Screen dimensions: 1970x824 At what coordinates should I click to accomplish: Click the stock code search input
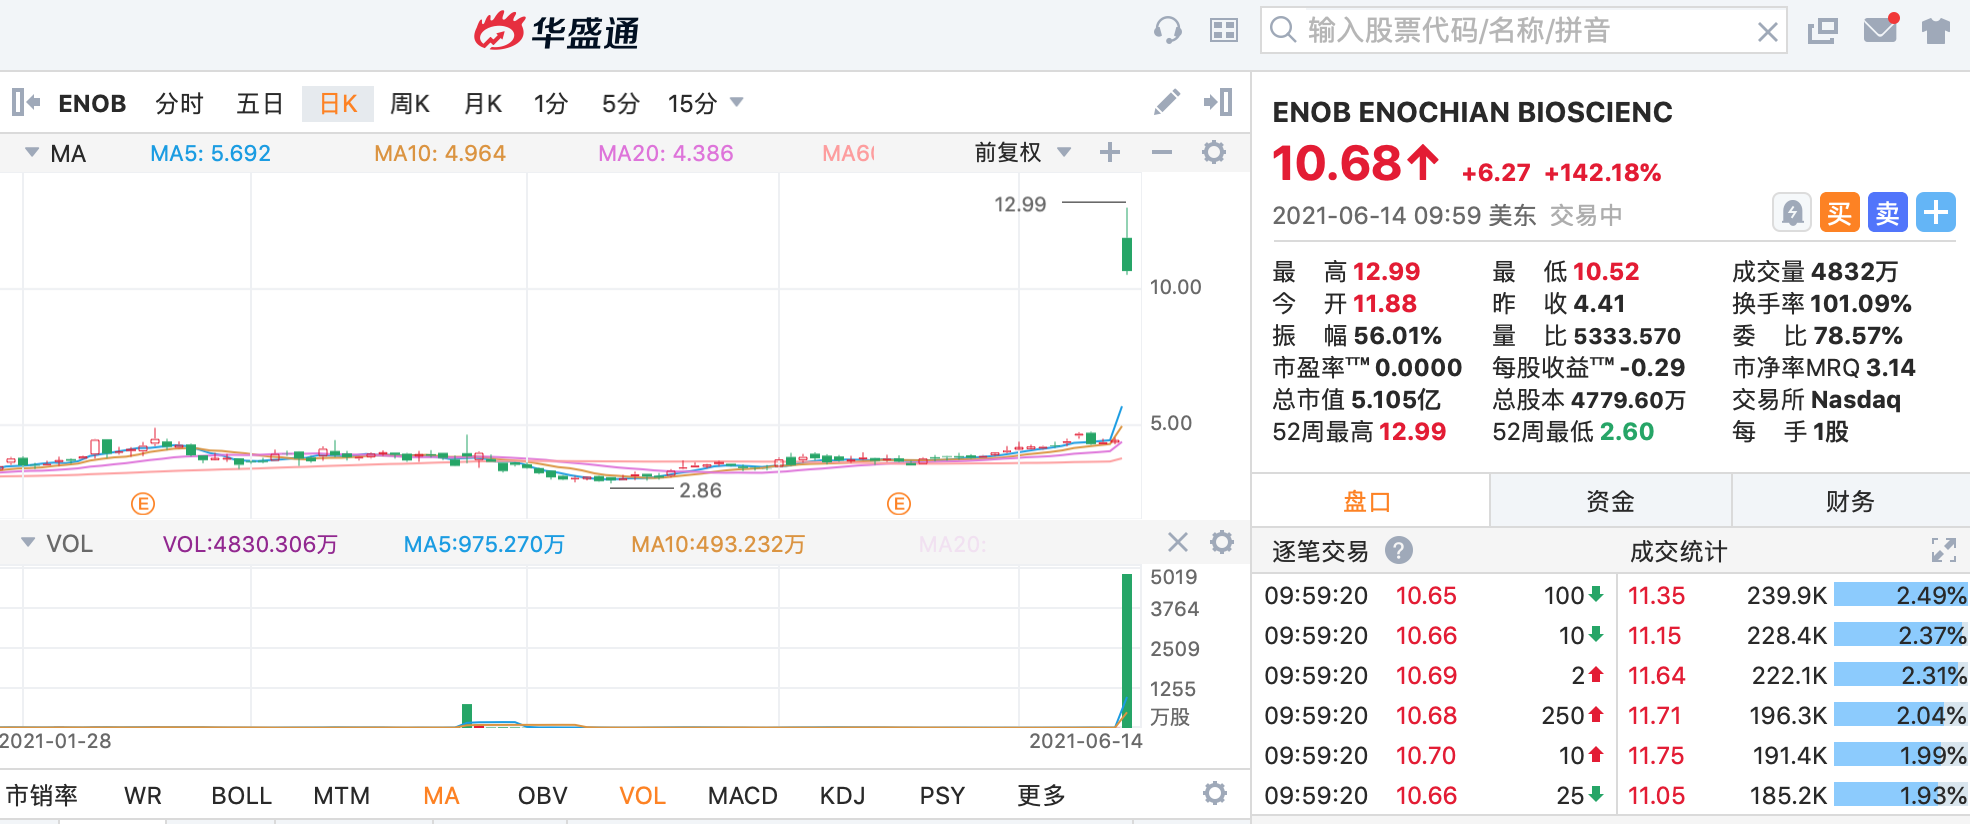point(1524,31)
